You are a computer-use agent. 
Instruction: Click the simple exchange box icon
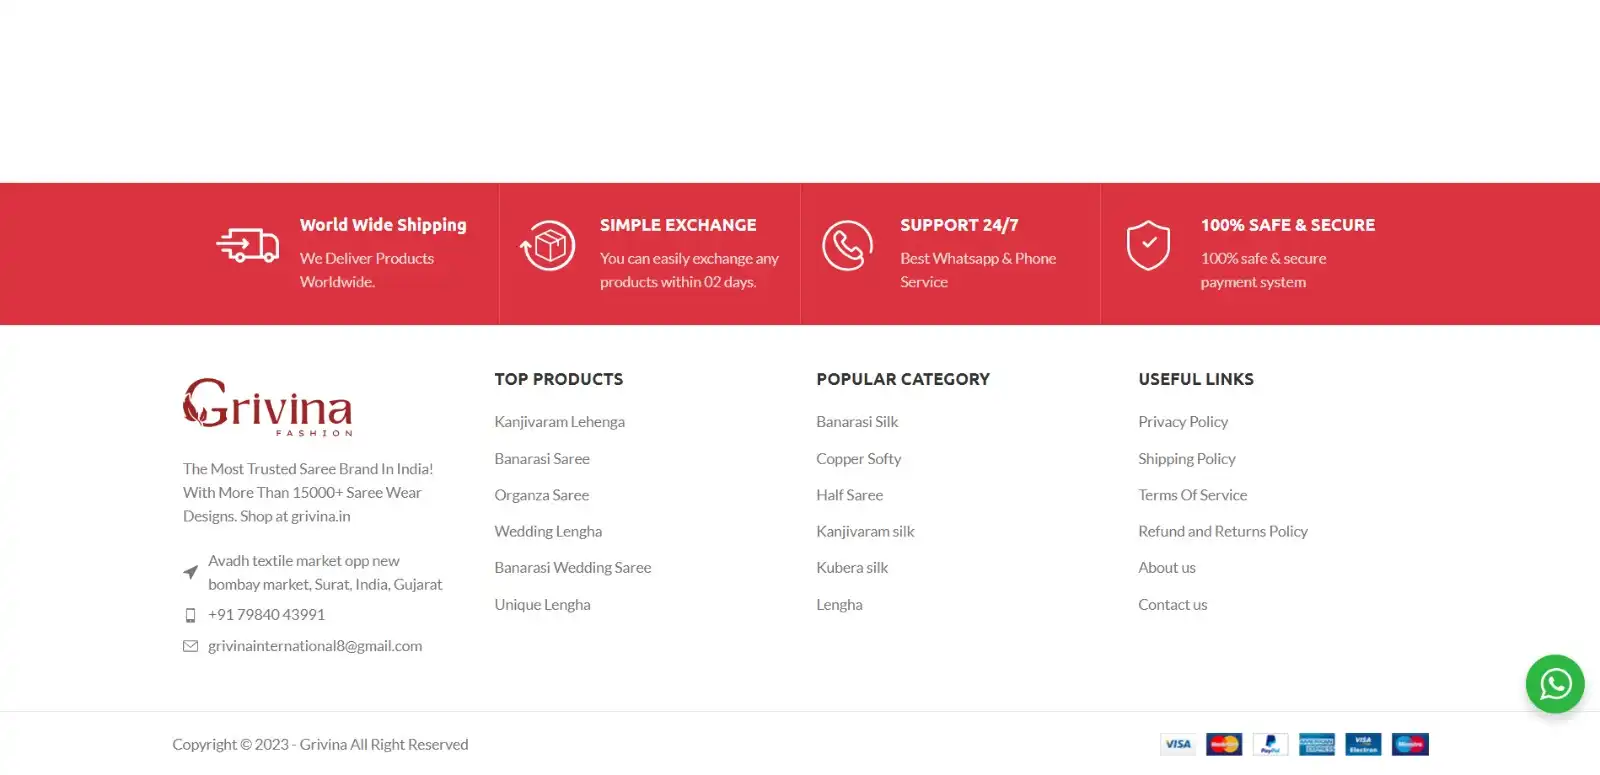tap(548, 245)
